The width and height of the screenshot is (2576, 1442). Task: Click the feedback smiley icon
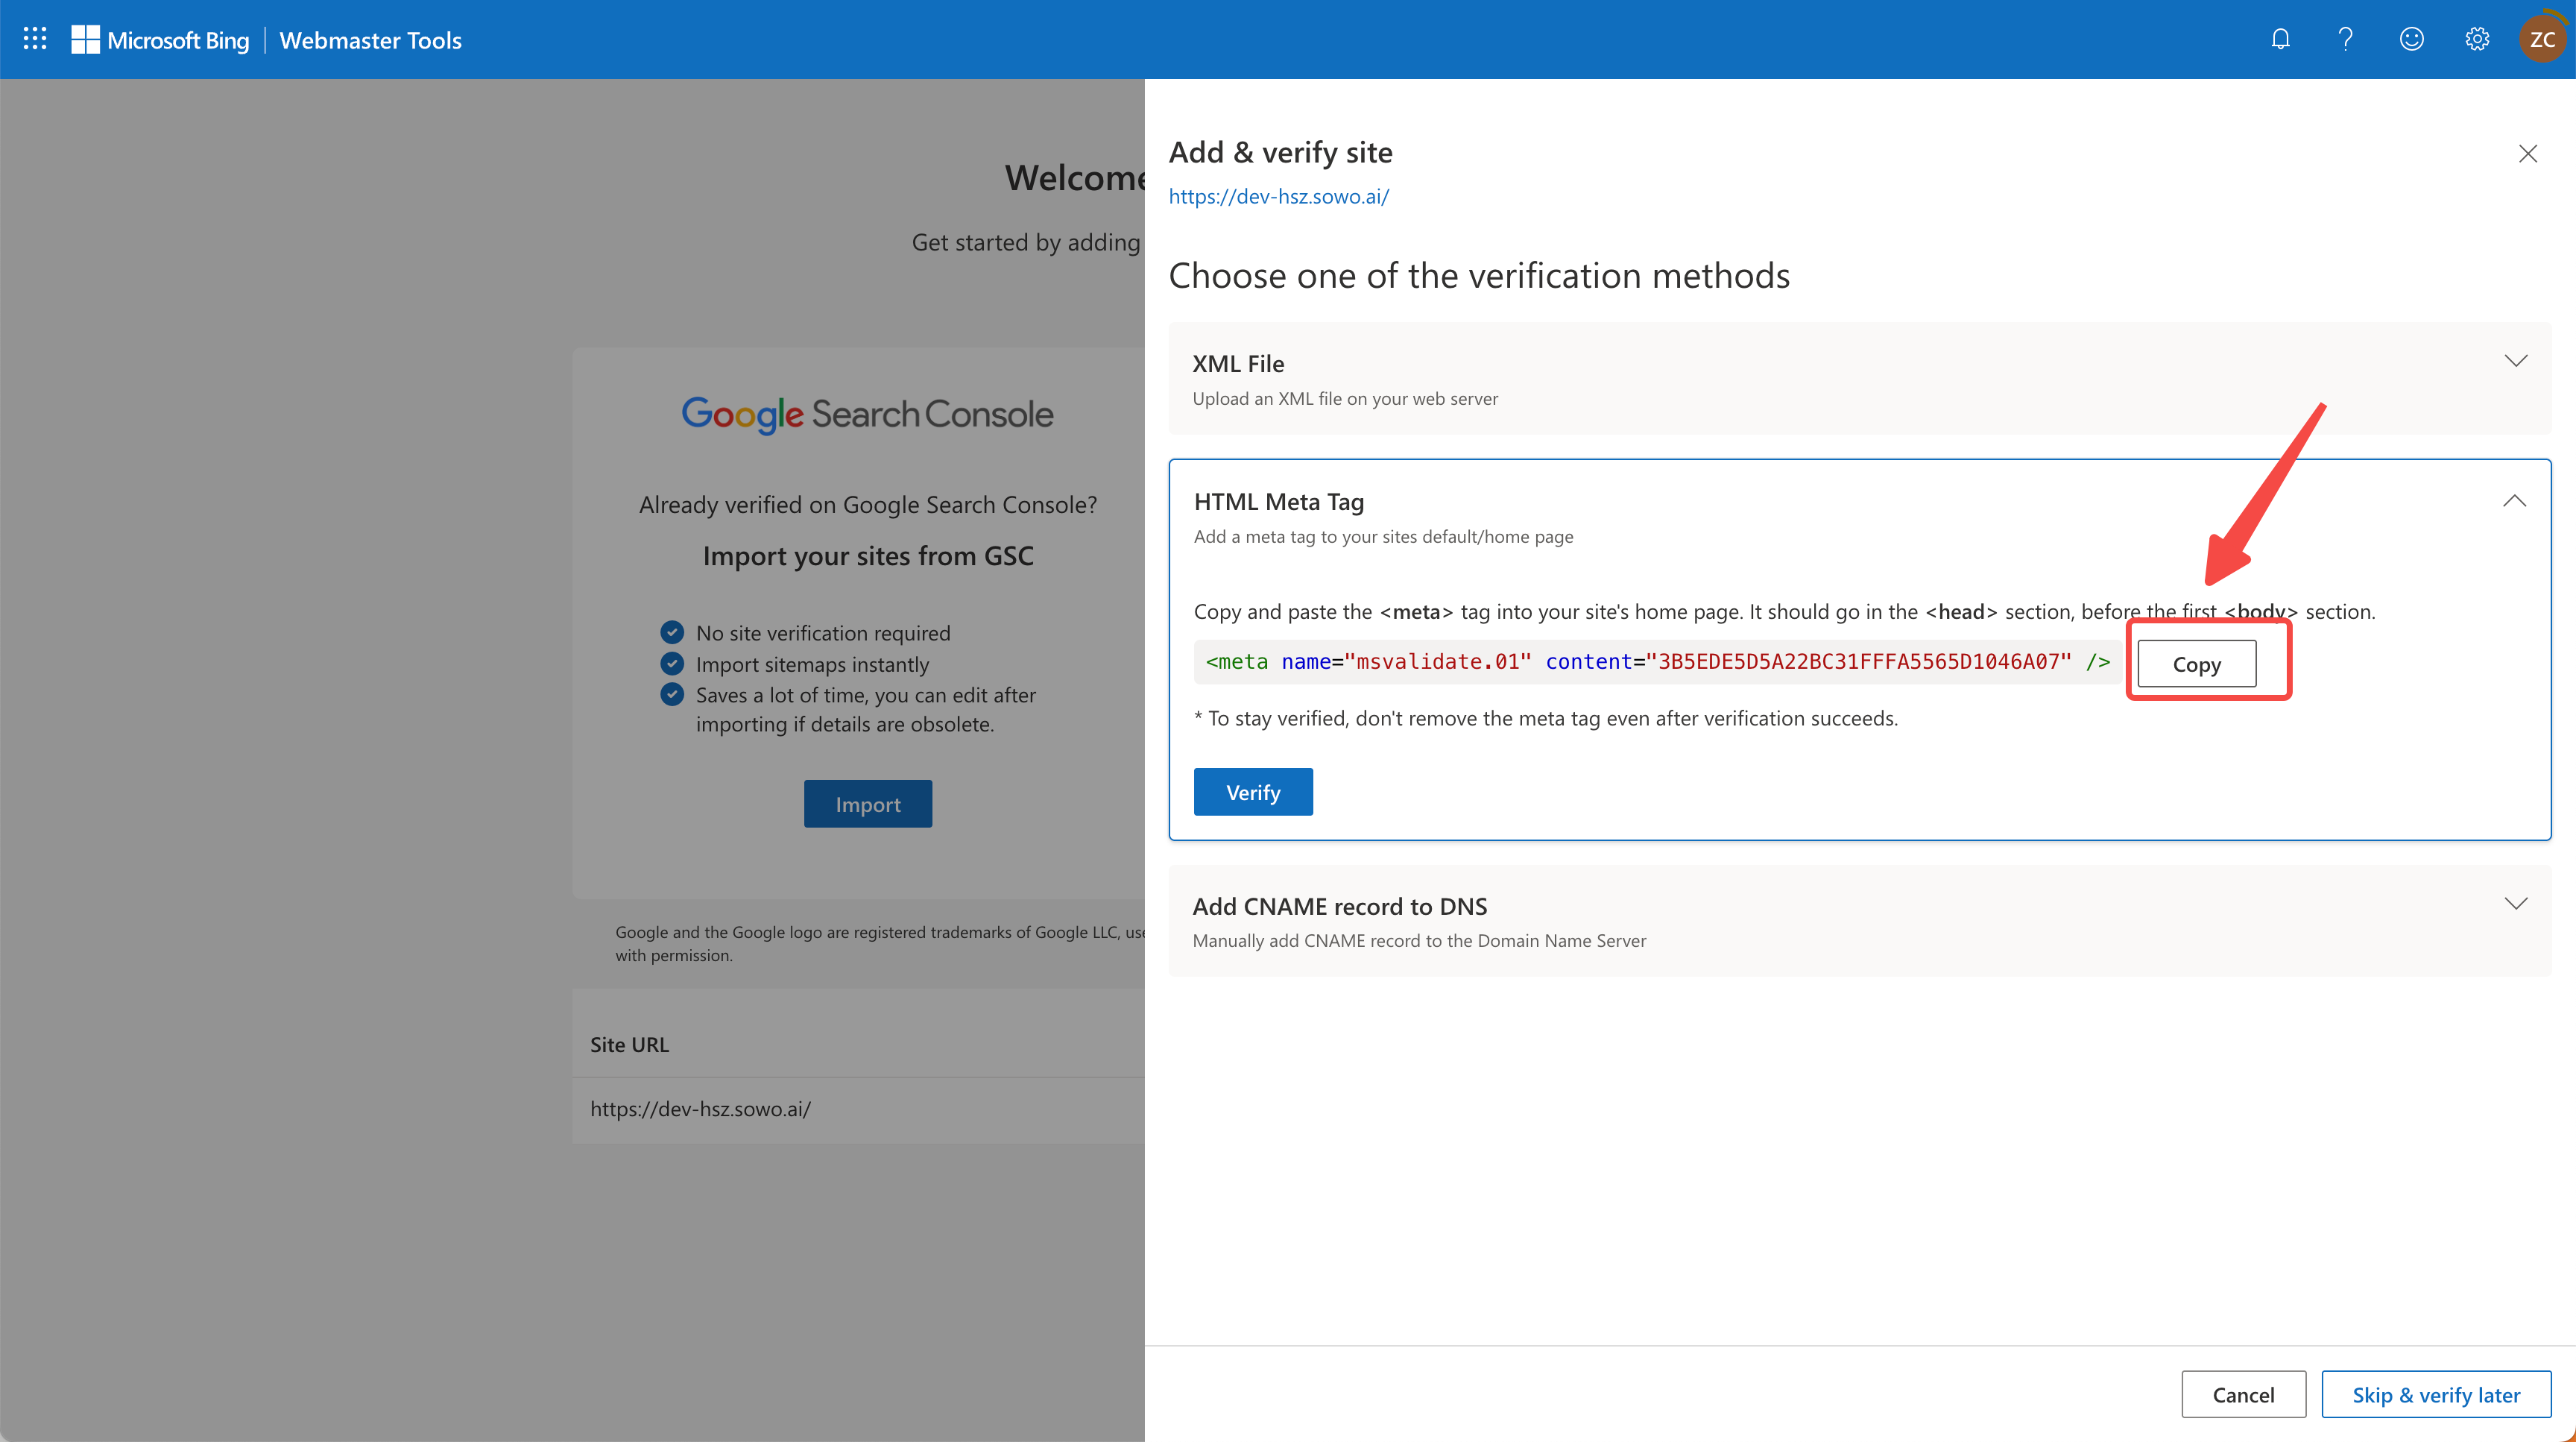tap(2411, 39)
